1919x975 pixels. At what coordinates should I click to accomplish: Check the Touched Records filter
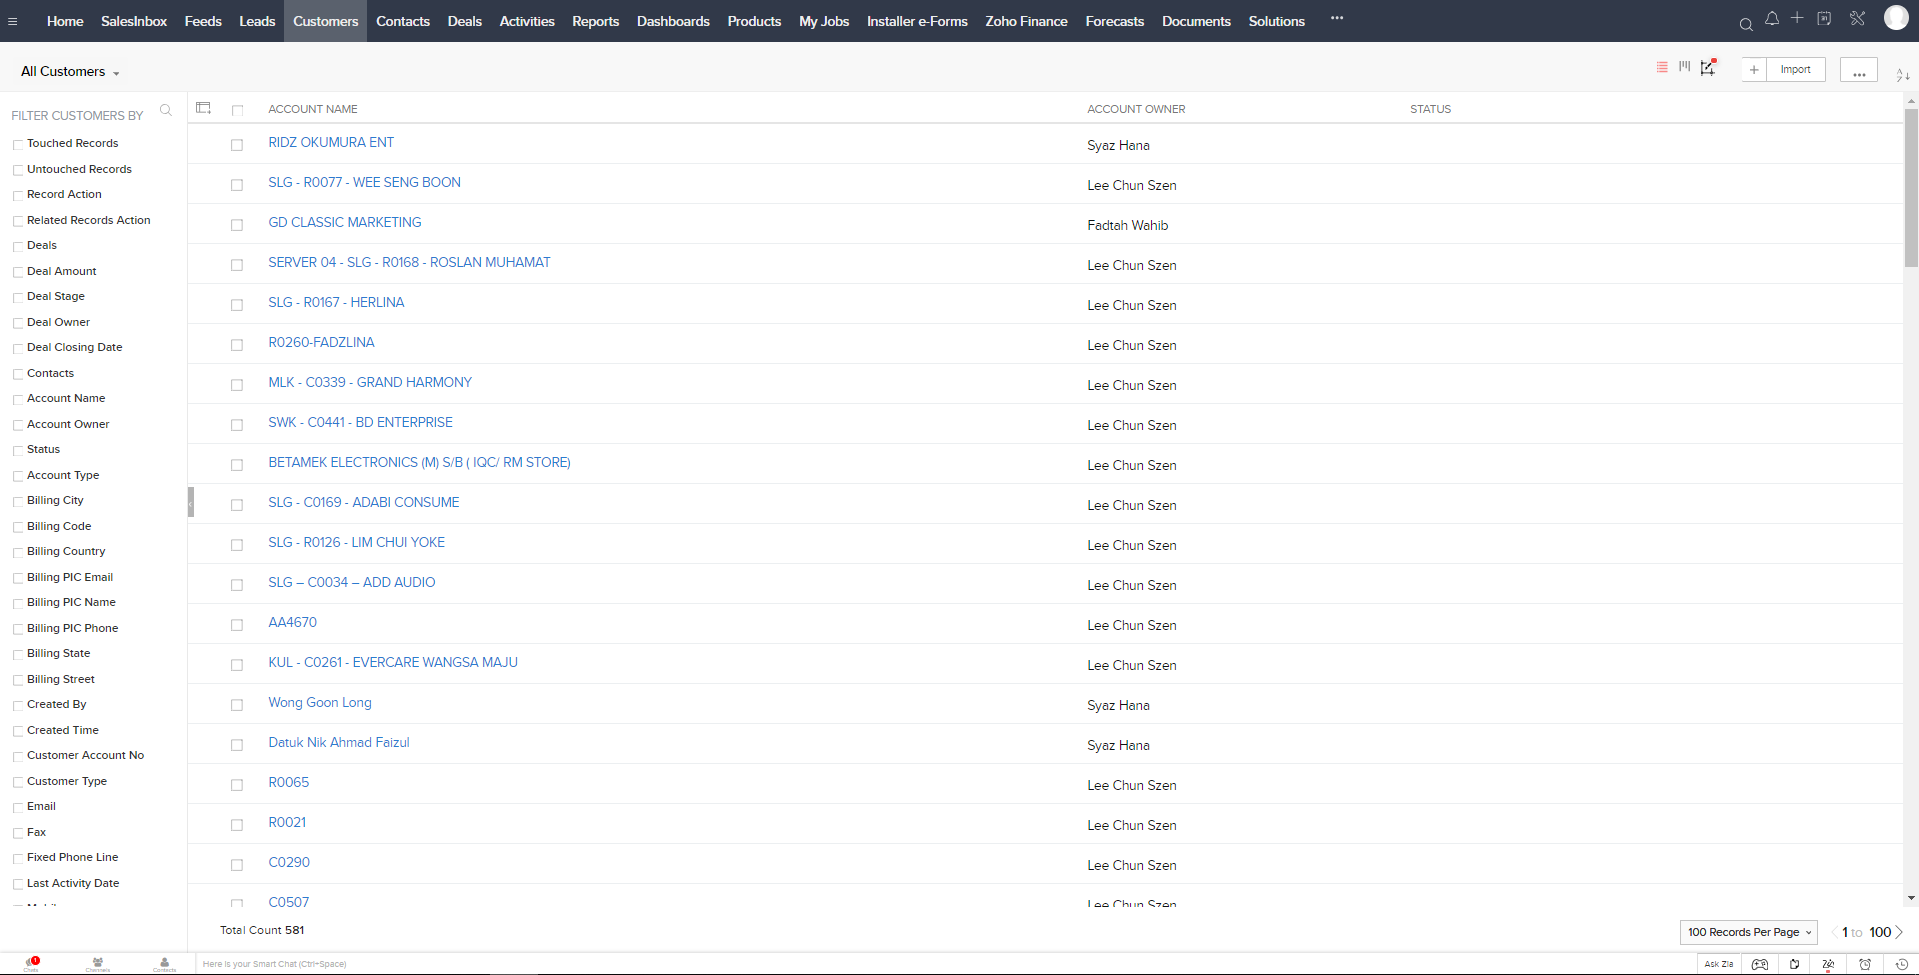(x=18, y=144)
